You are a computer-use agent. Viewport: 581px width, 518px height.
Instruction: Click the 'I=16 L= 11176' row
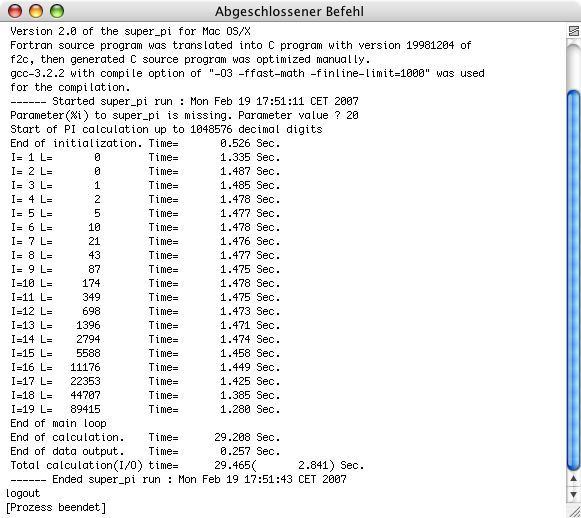[x=145, y=367]
